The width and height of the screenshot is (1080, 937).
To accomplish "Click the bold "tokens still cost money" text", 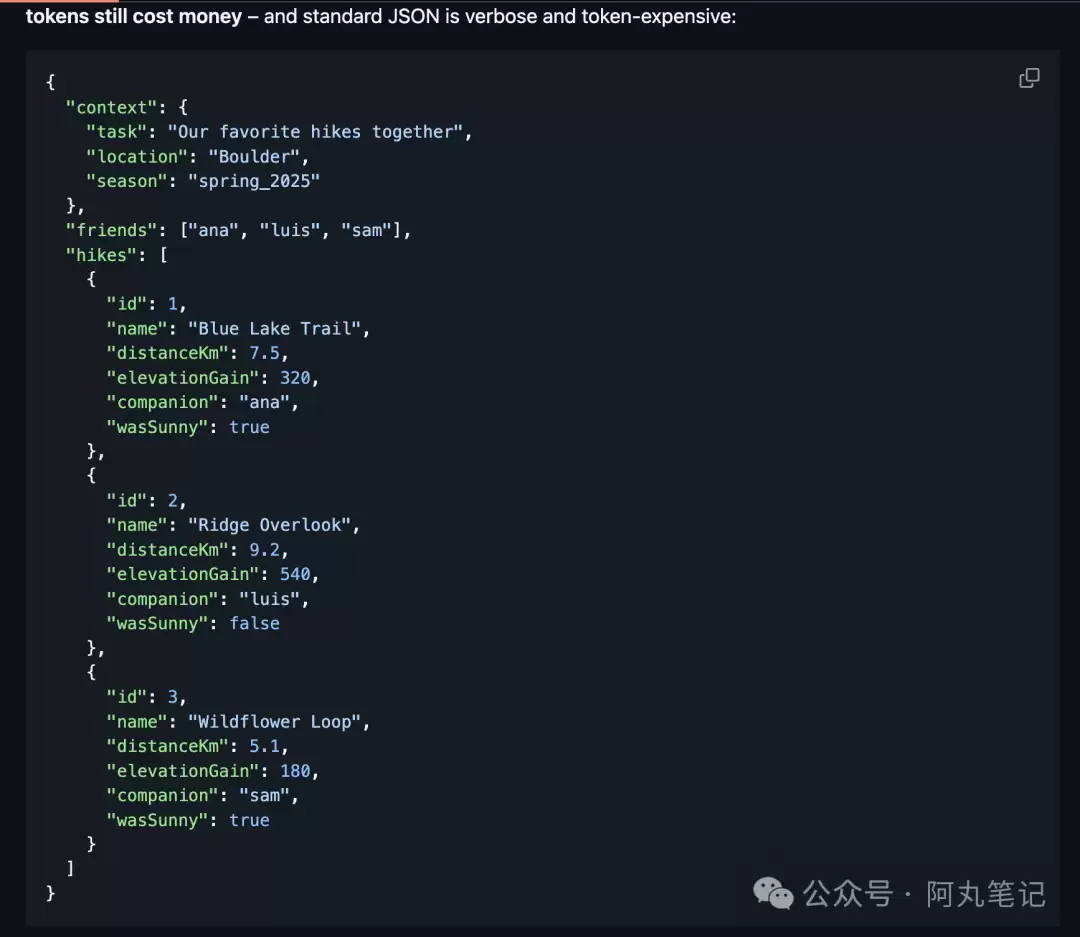I will click(x=134, y=17).
